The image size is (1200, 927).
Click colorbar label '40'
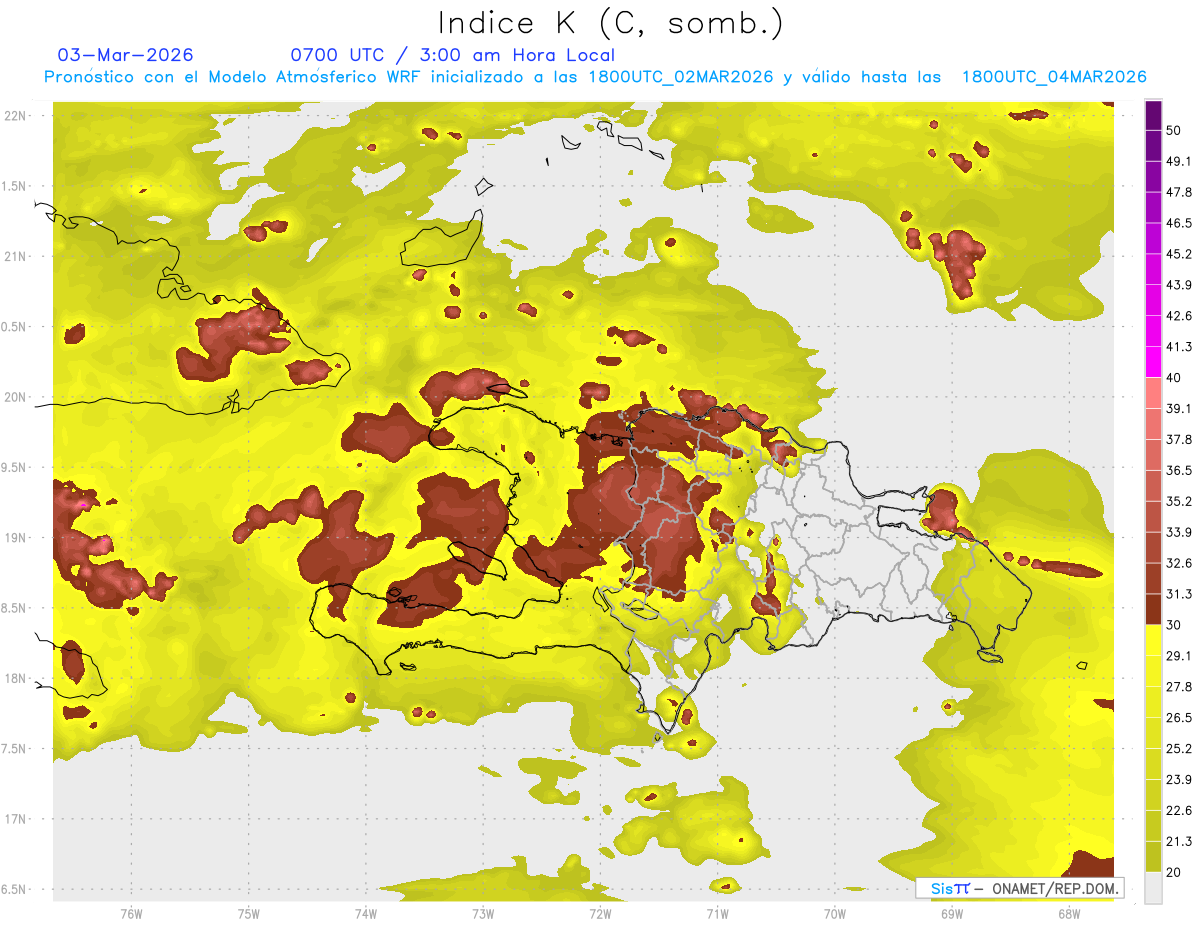1174,378
